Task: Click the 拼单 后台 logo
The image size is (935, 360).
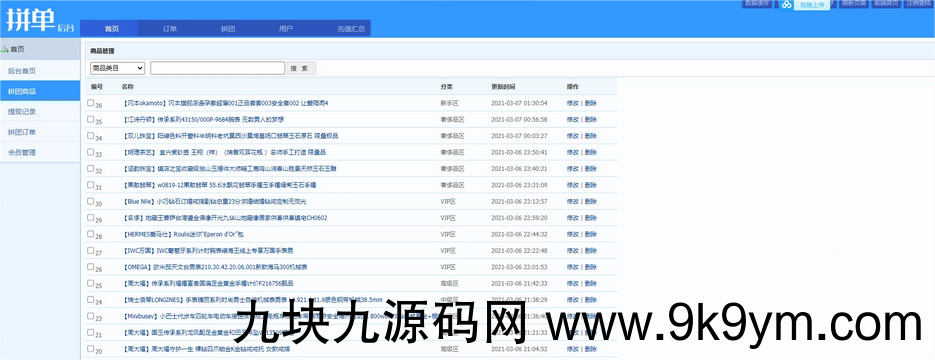Action: (x=41, y=20)
